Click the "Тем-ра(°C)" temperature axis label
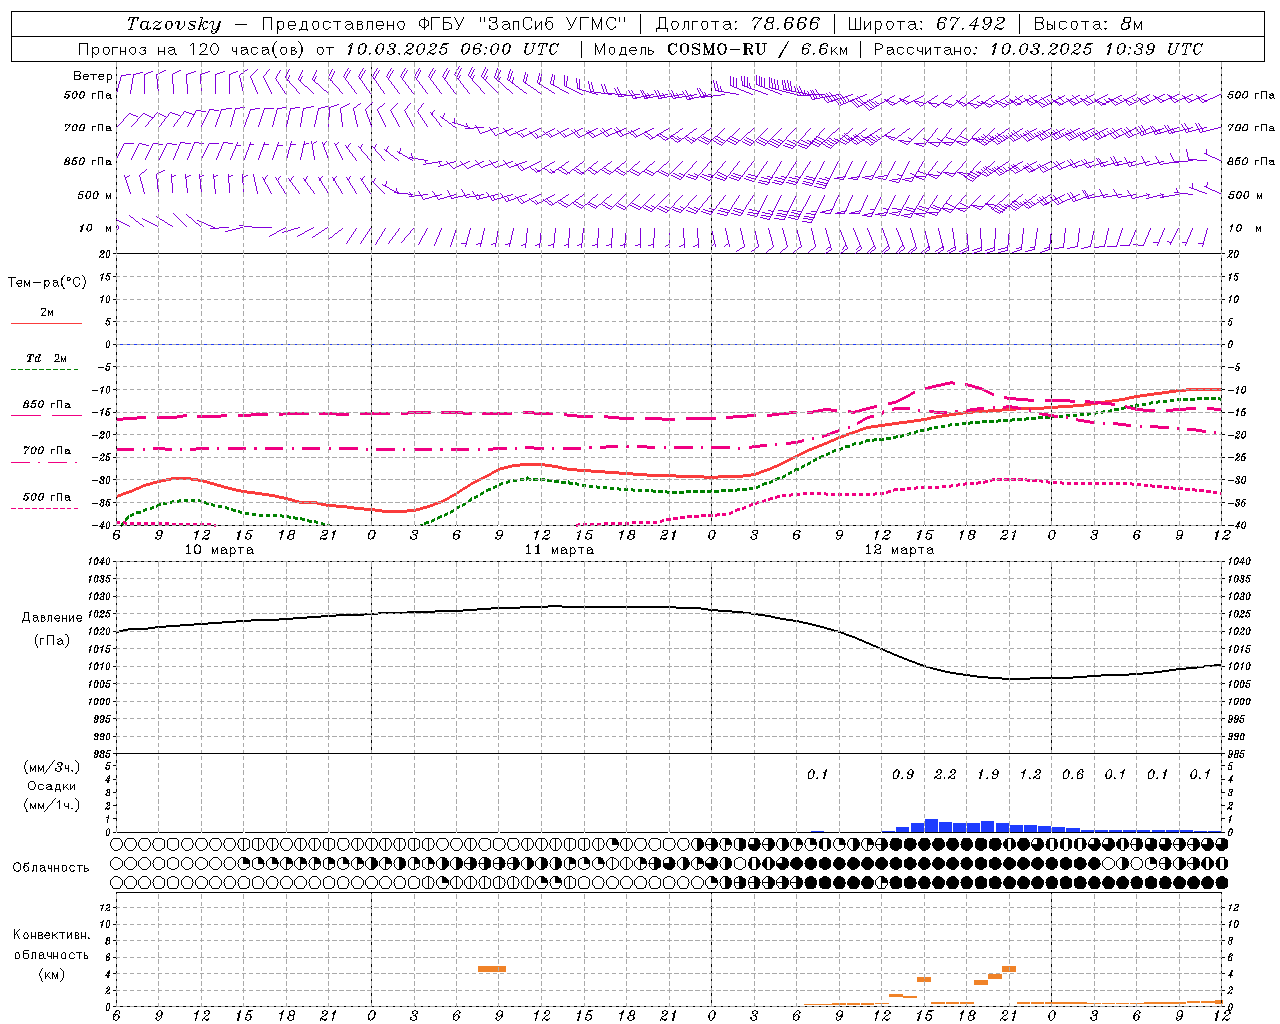 [x=47, y=283]
